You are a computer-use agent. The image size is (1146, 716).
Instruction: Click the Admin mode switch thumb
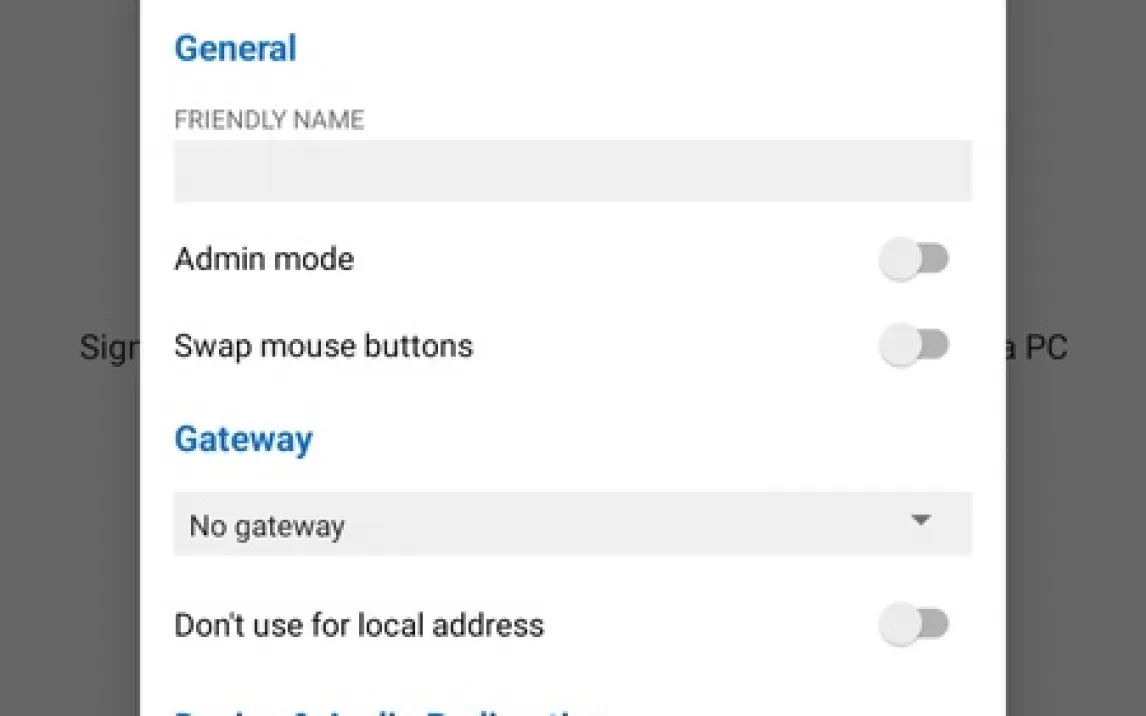coord(899,259)
